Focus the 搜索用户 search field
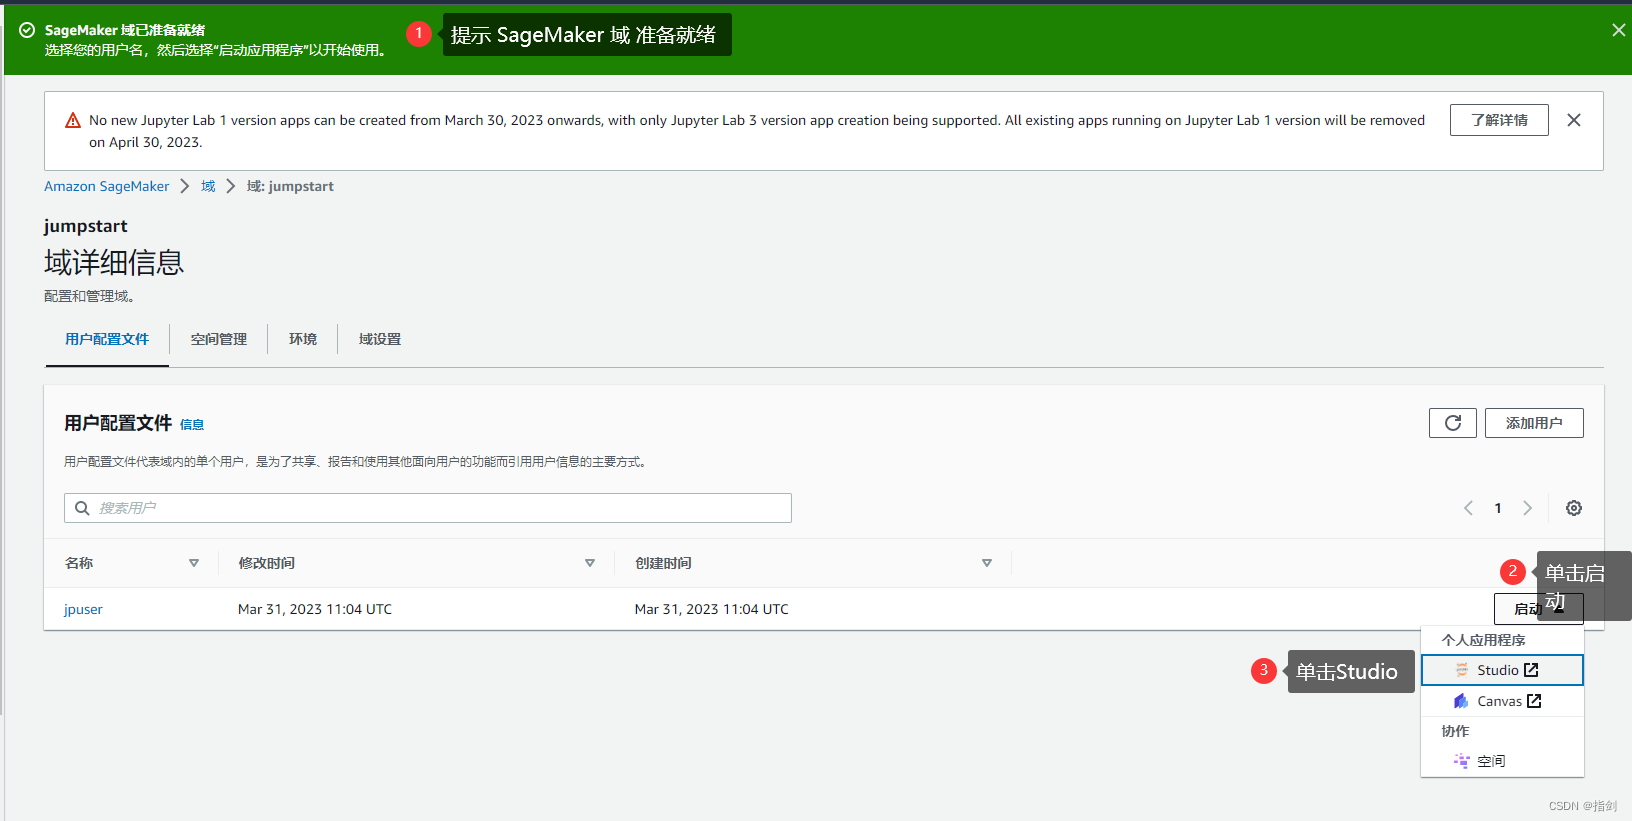 pyautogui.click(x=428, y=508)
